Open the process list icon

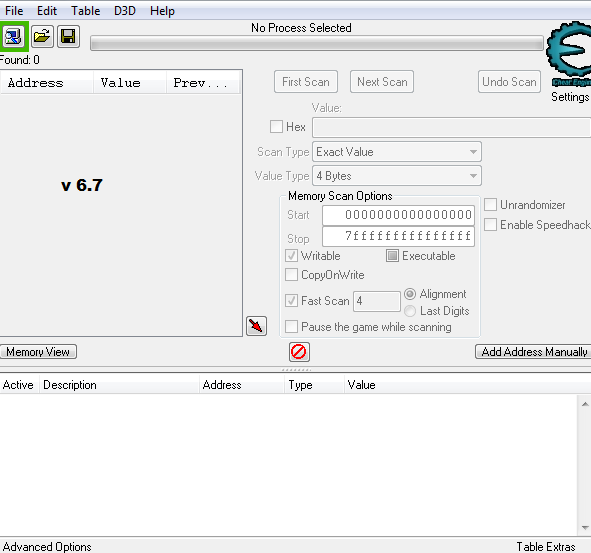[x=14, y=37]
